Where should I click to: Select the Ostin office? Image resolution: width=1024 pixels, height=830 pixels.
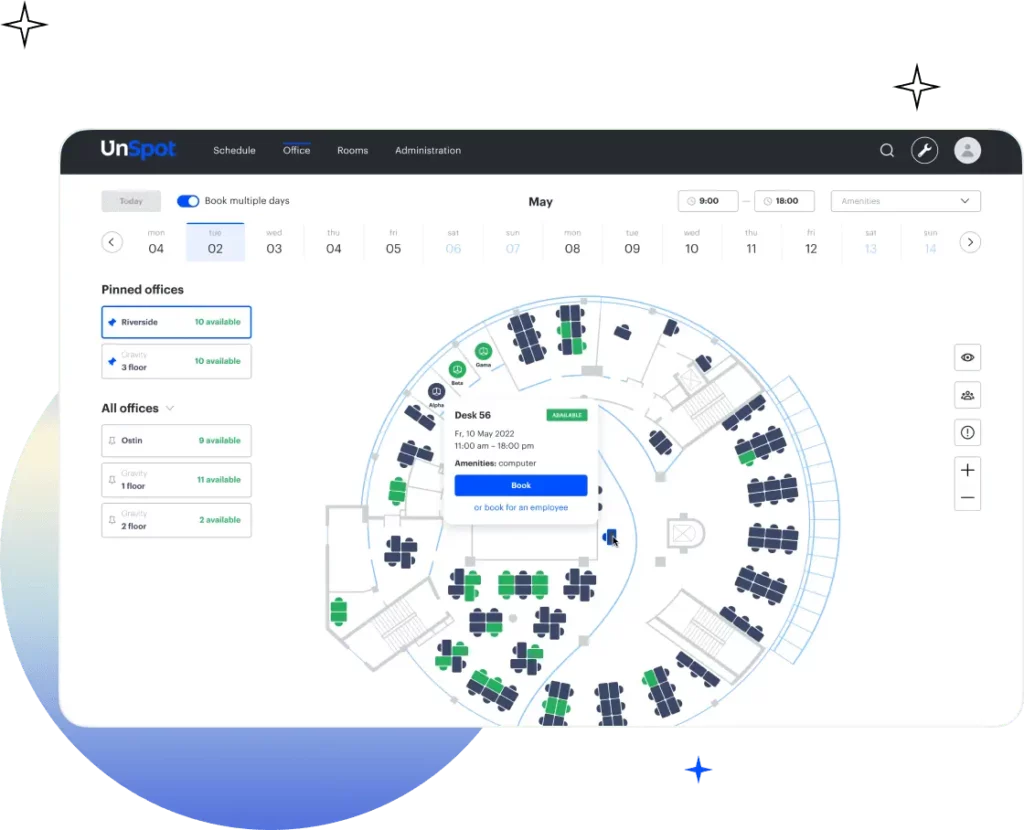tap(176, 441)
